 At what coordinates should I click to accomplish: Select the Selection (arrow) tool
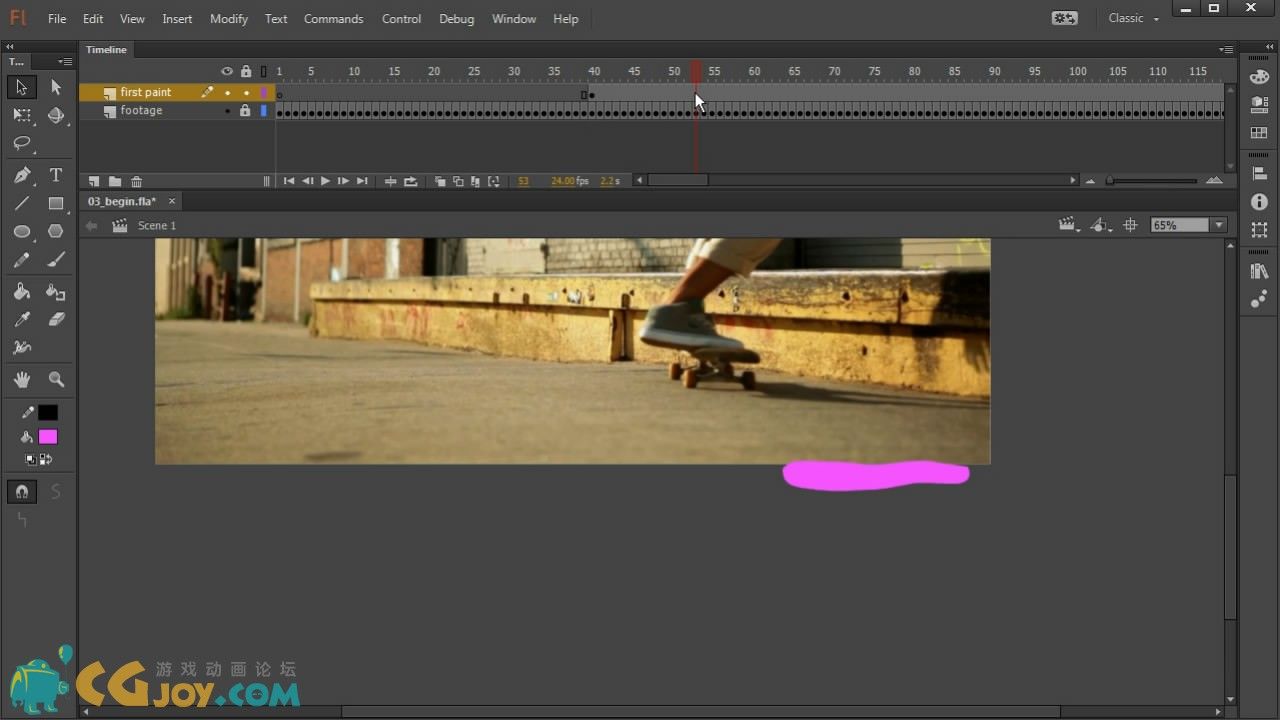click(21, 87)
